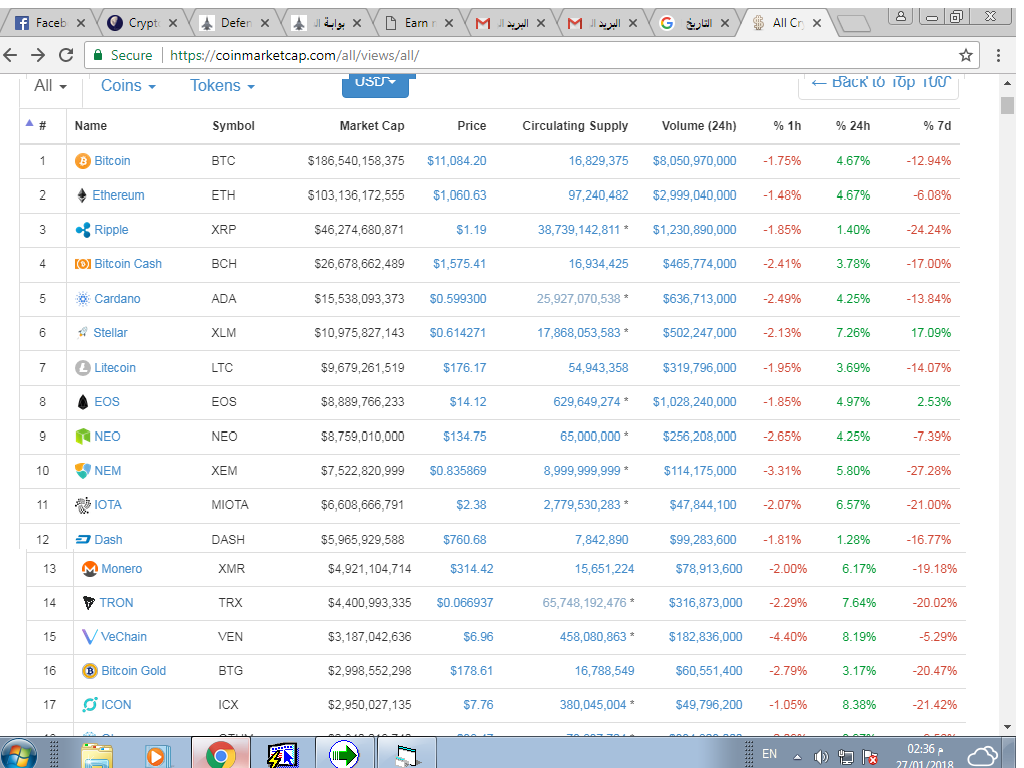Click the VeChain logo icon
The image size is (1024, 768).
pos(89,637)
